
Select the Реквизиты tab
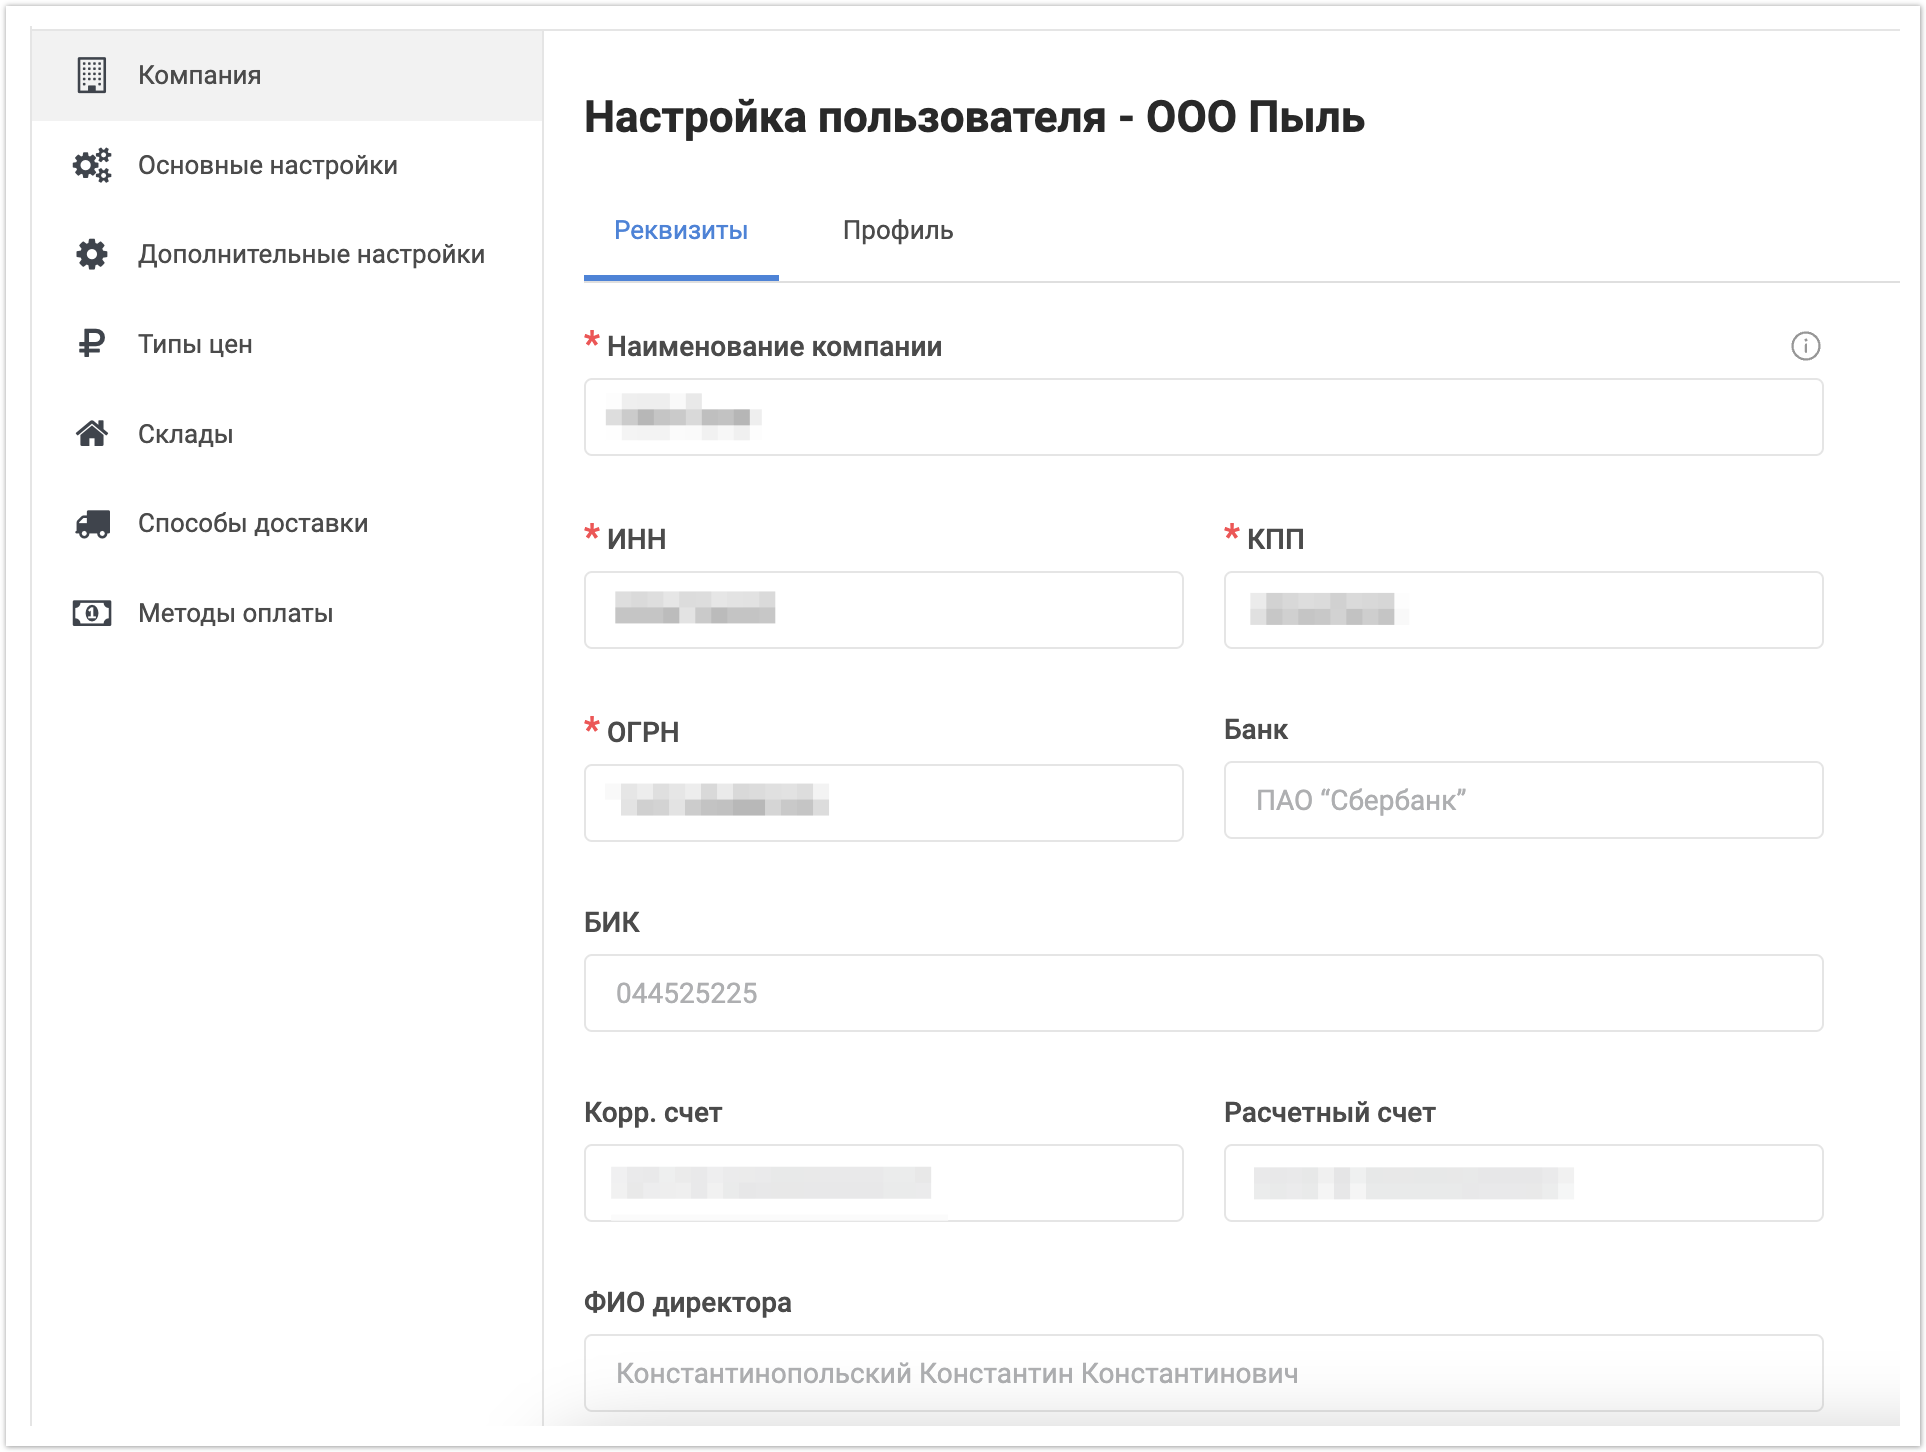click(680, 230)
